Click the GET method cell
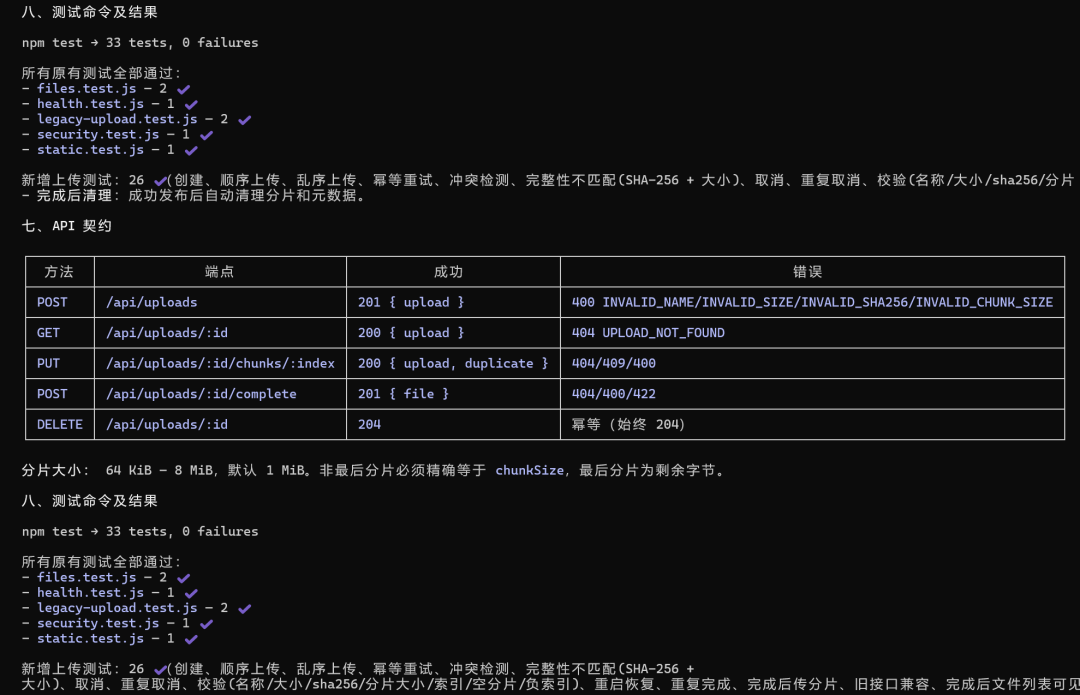This screenshot has height=695, width=1080. [59, 333]
